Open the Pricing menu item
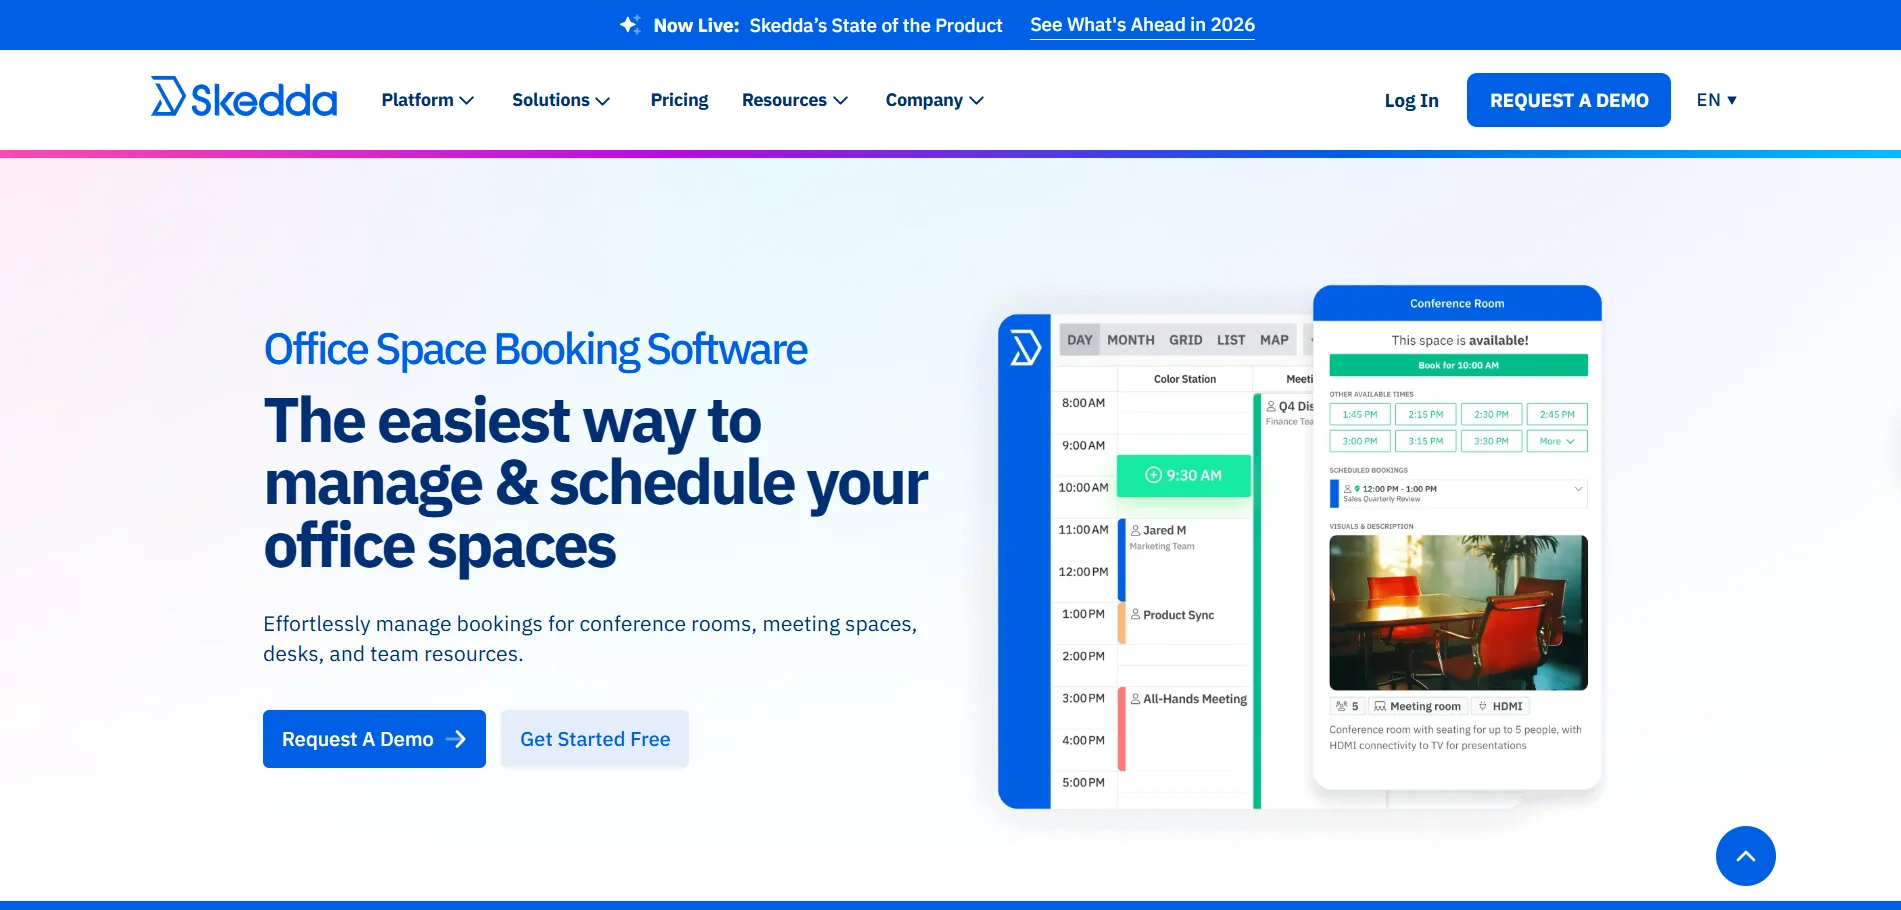Image resolution: width=1901 pixels, height=910 pixels. pos(679,99)
